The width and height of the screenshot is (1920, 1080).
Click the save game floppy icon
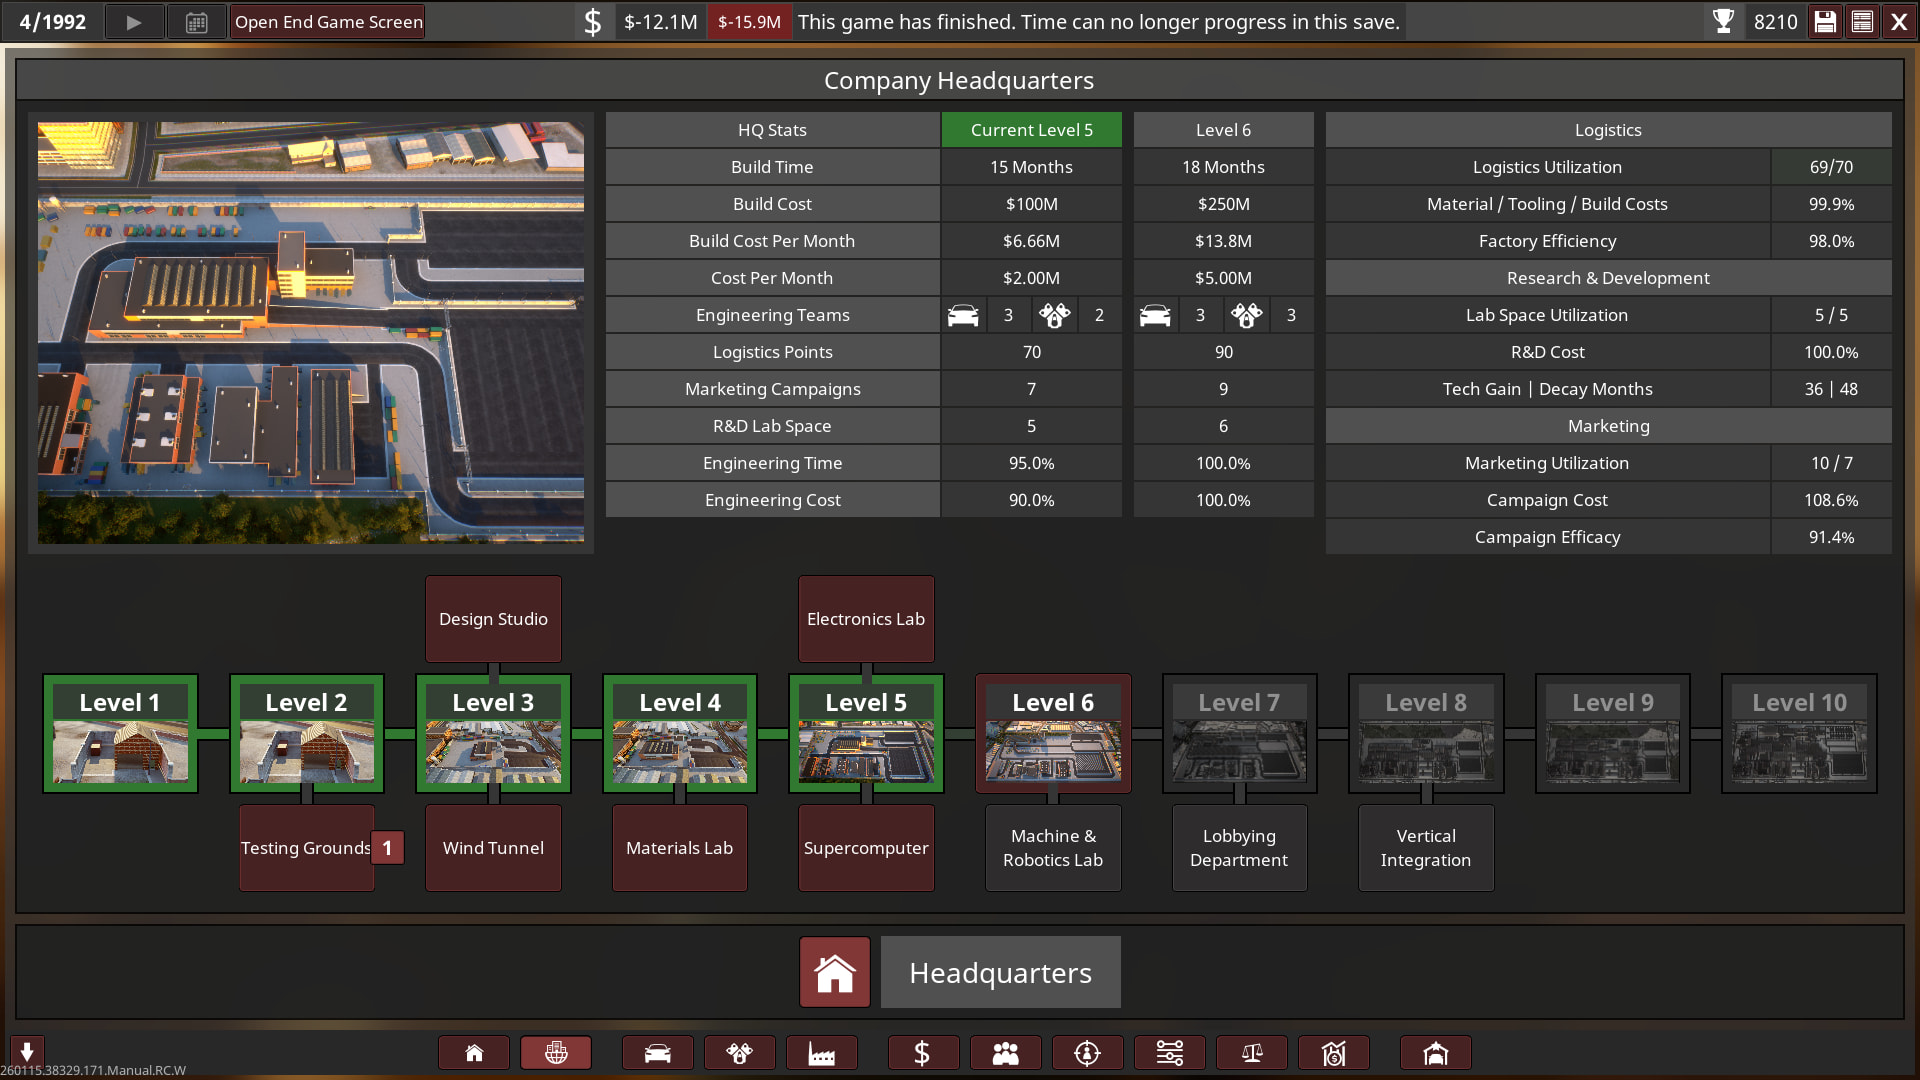tap(1825, 22)
